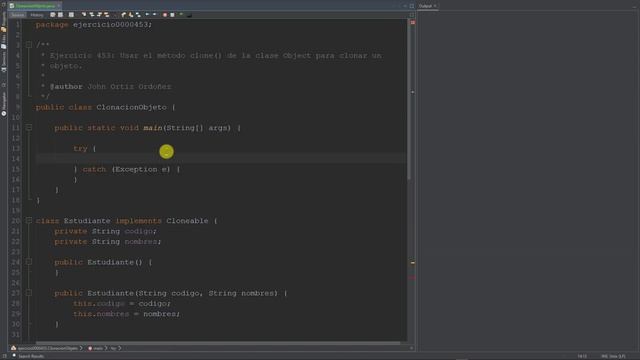Collapse the main method fold on line 11
This screenshot has width=640, height=360.
tap(29, 128)
